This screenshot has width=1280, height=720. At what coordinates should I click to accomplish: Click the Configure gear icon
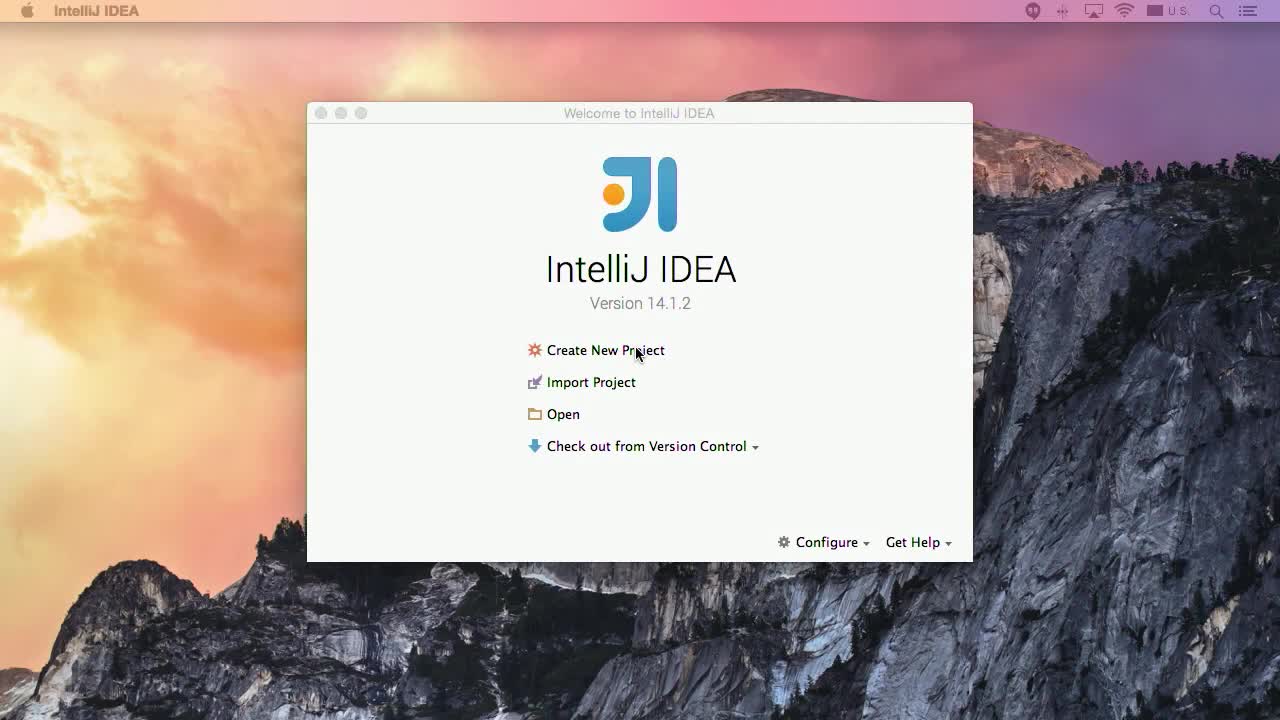tap(784, 542)
